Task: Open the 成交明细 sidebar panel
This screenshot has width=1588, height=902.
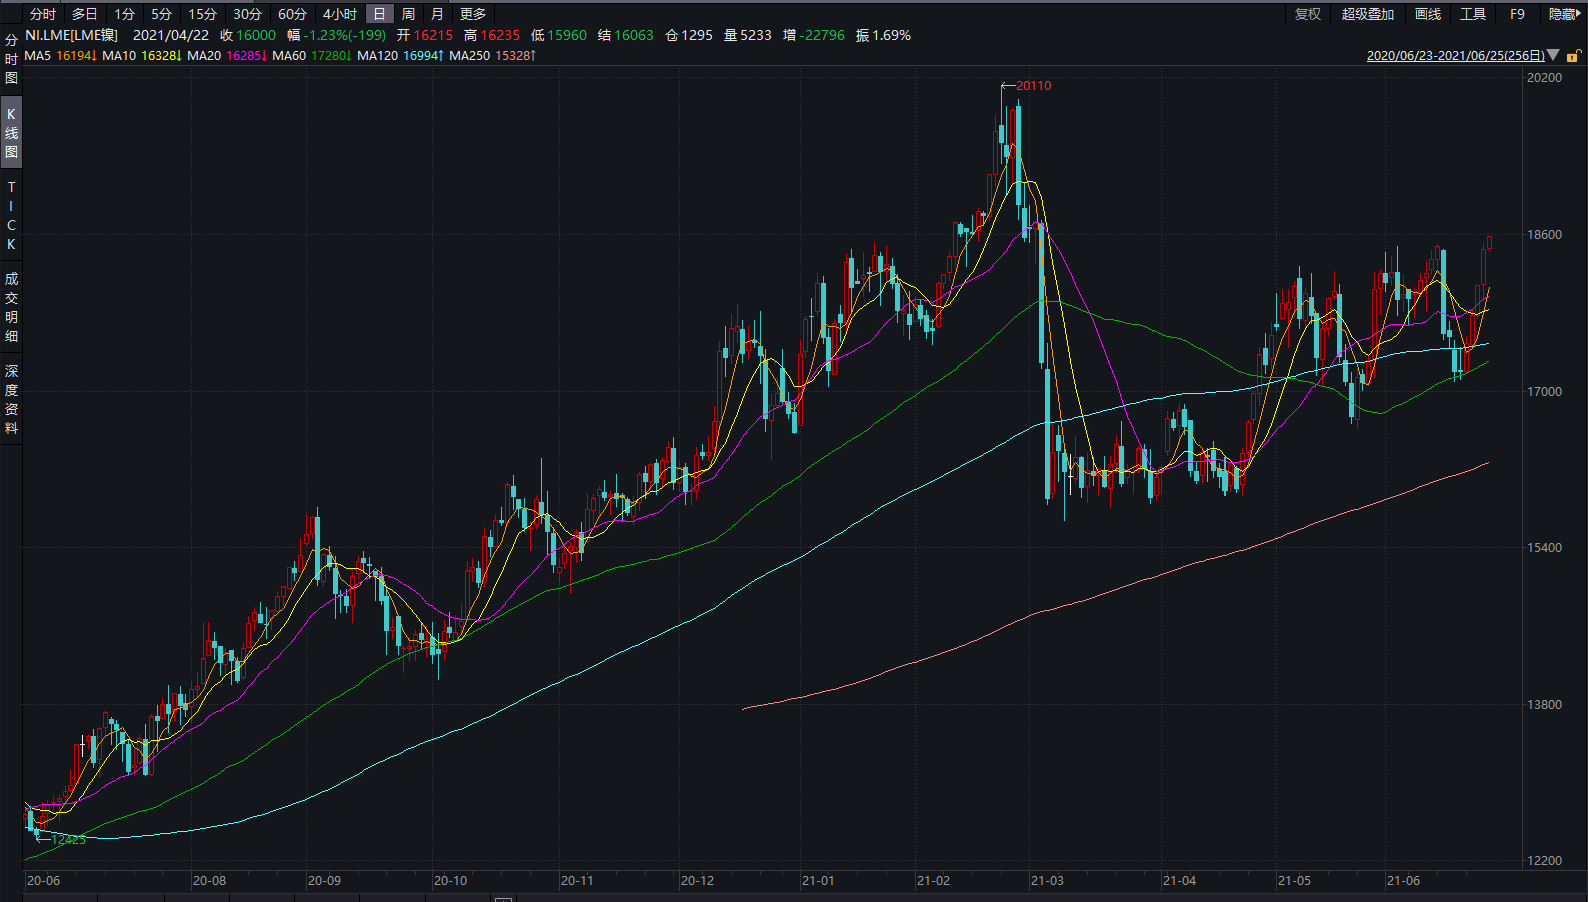Action: point(11,307)
